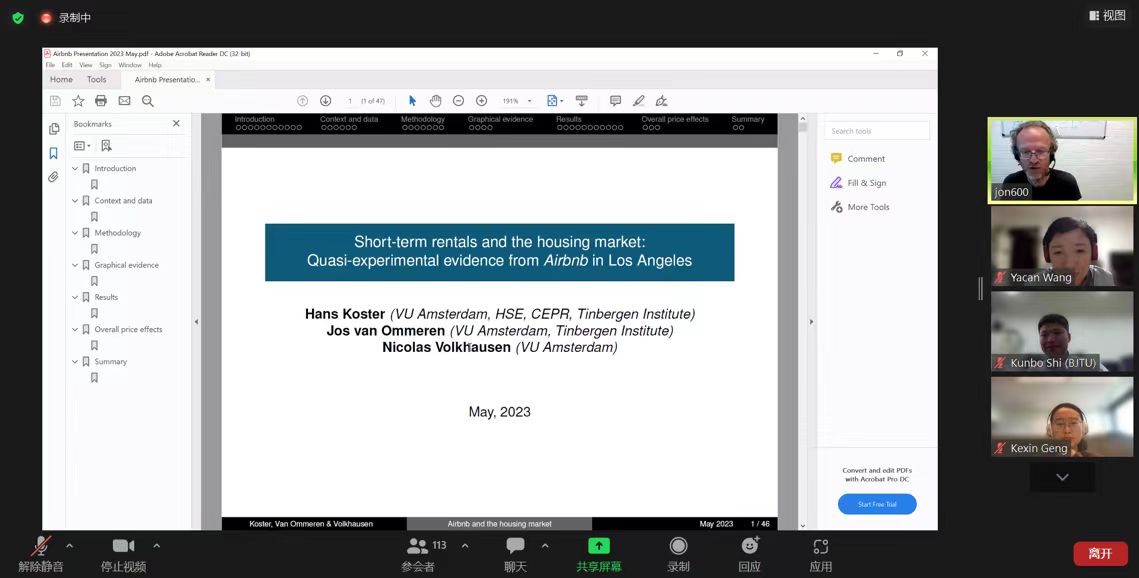The image size is (1139, 578).
Task: Open the bookmark options list dropdown
Action: [x=82, y=145]
